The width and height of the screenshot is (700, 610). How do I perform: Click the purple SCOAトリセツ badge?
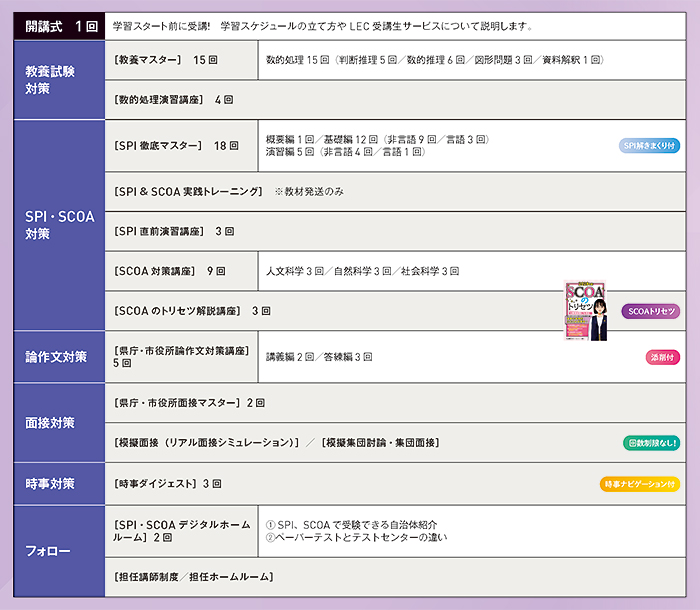(x=650, y=311)
